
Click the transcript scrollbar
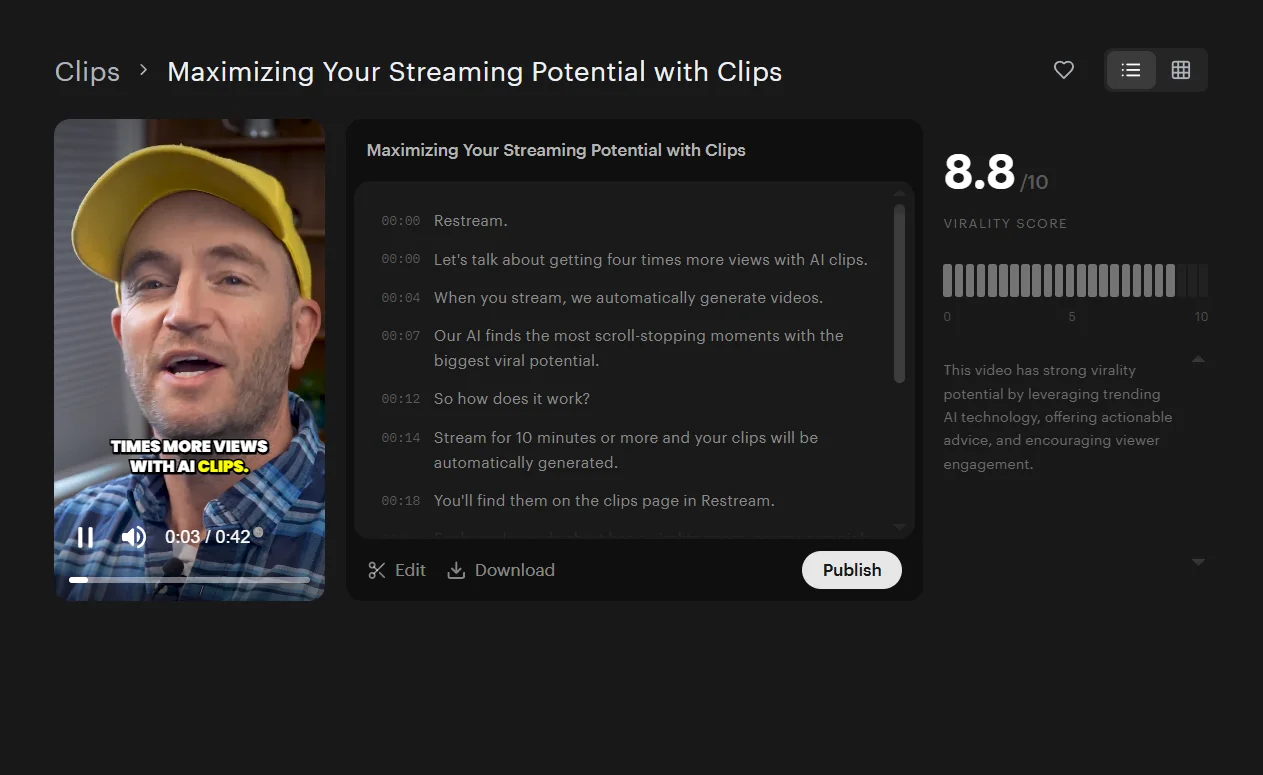coord(899,293)
